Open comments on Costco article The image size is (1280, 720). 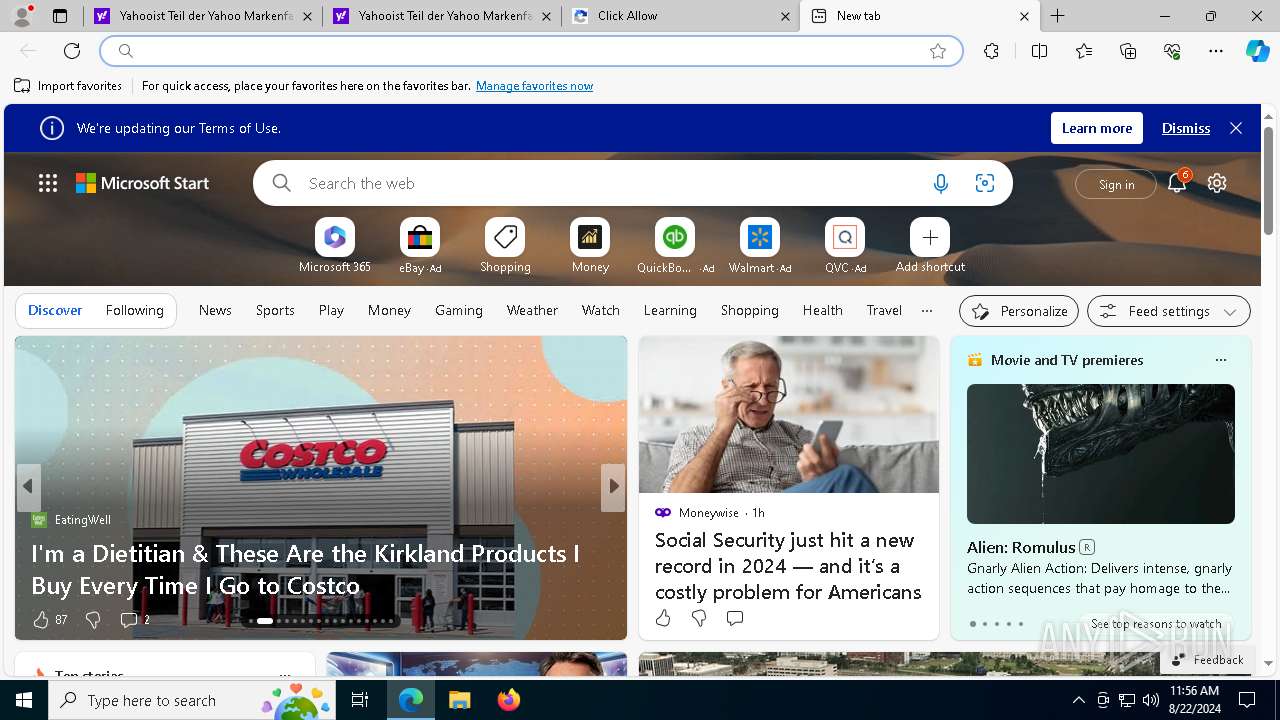(128, 620)
